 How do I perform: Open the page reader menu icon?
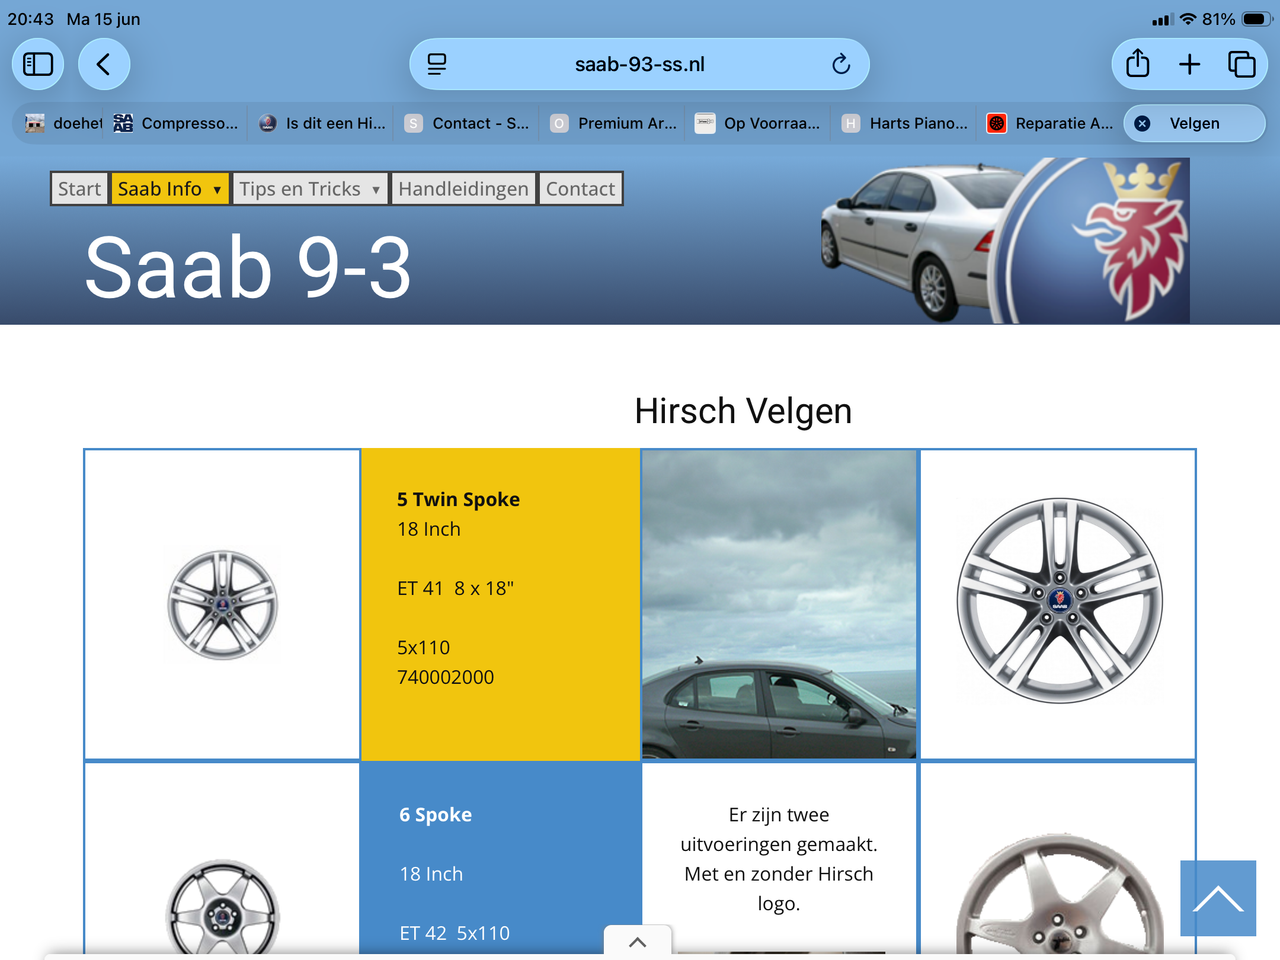point(437,64)
